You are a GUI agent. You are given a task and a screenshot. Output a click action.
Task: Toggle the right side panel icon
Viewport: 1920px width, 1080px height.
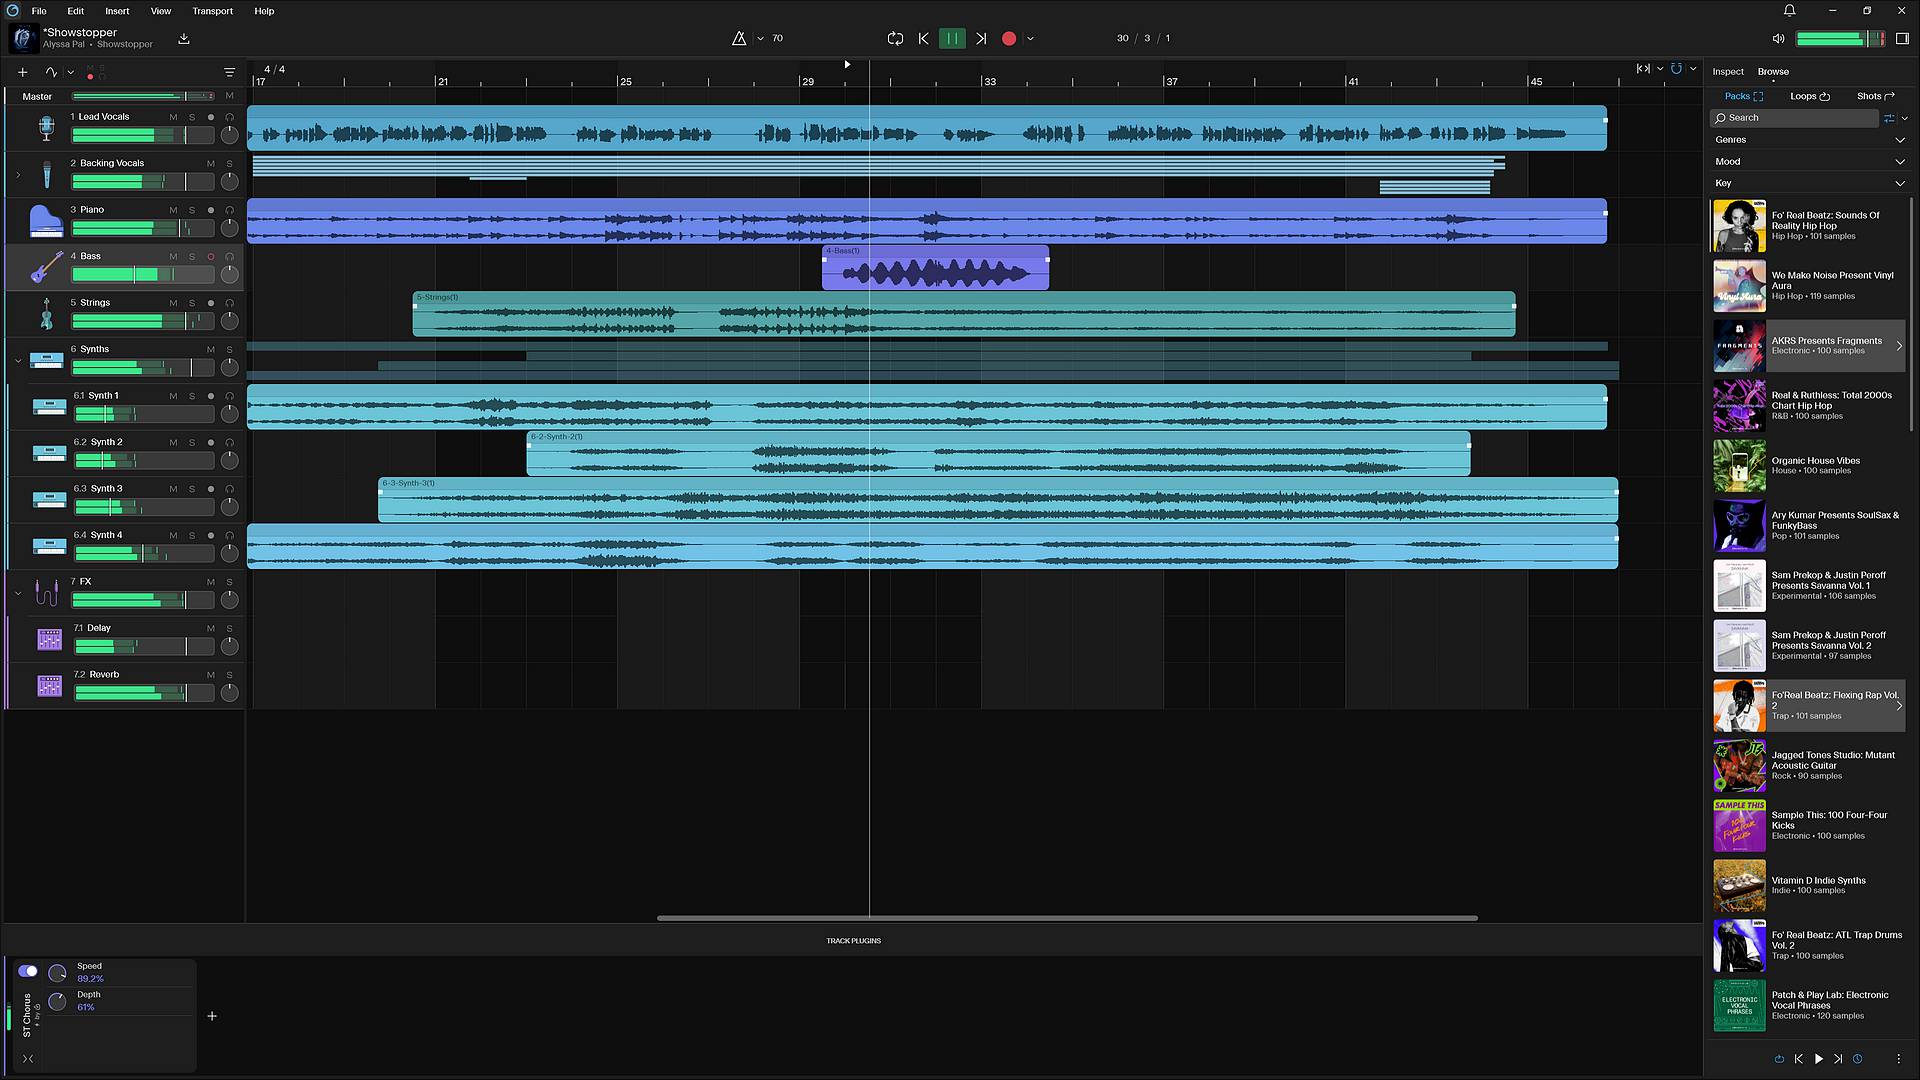click(x=1902, y=38)
